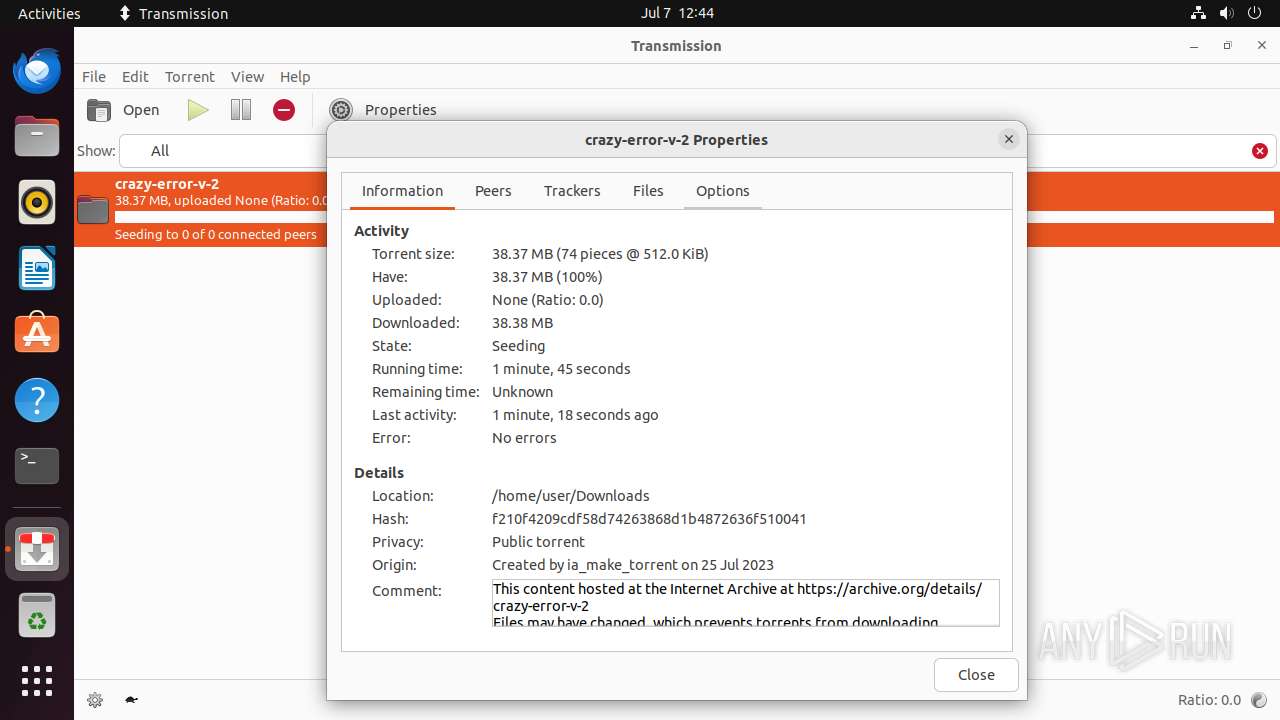Open the Transmission app menu in the top bar
This screenshot has height=720, width=1280.
click(x=174, y=13)
